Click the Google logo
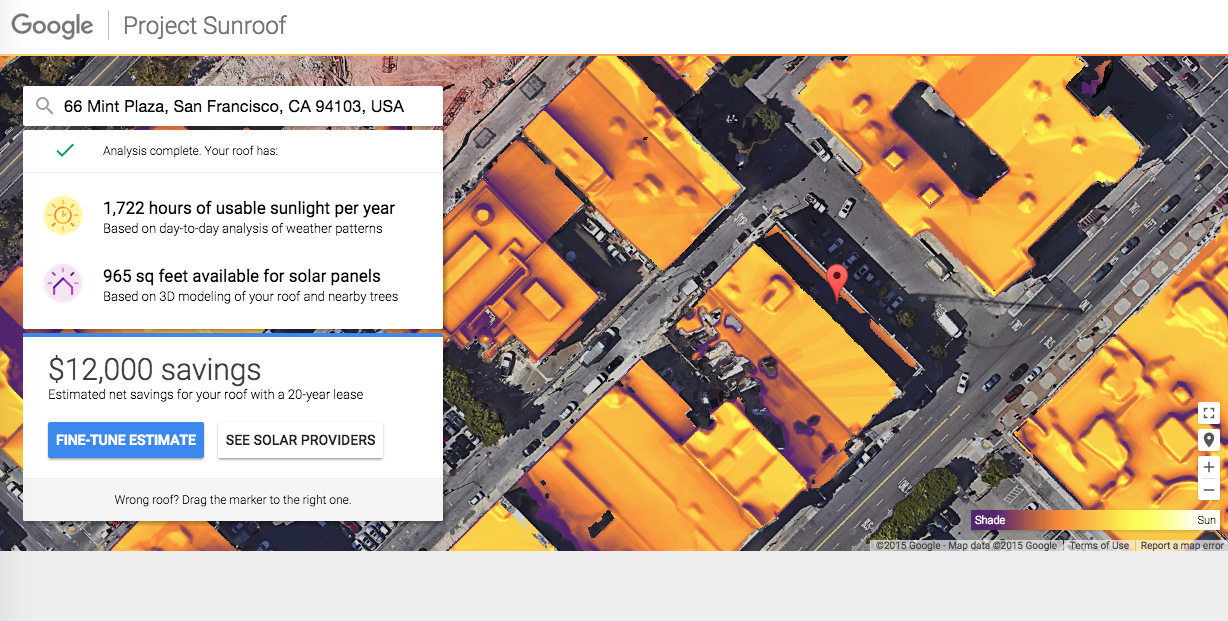 click(52, 26)
